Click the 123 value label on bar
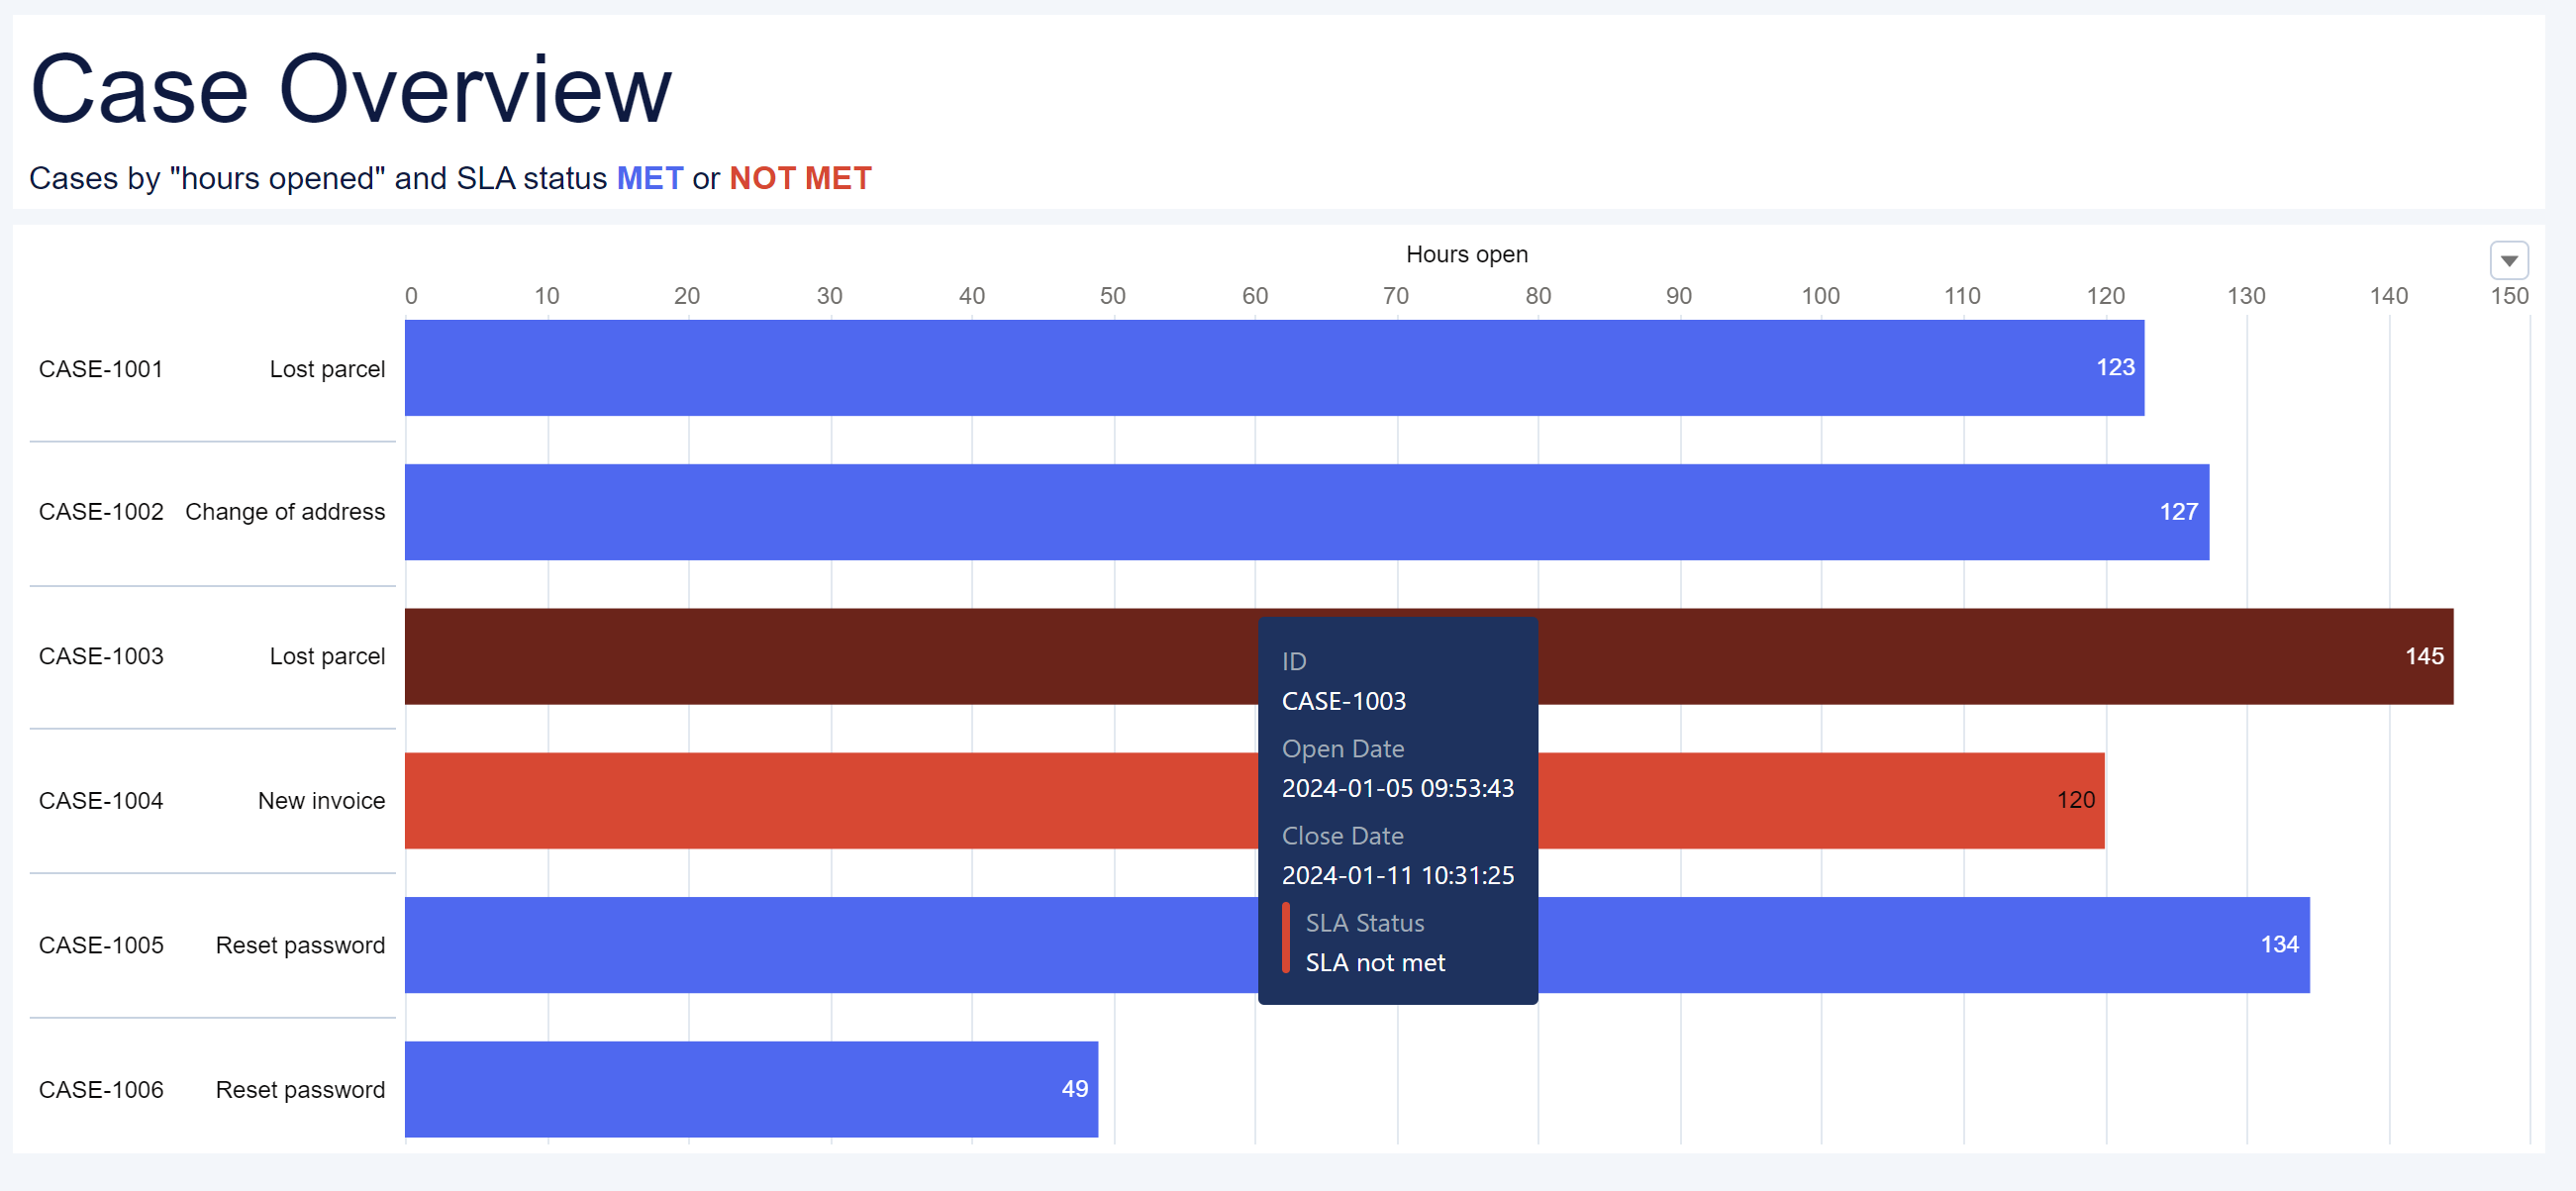 click(2115, 367)
